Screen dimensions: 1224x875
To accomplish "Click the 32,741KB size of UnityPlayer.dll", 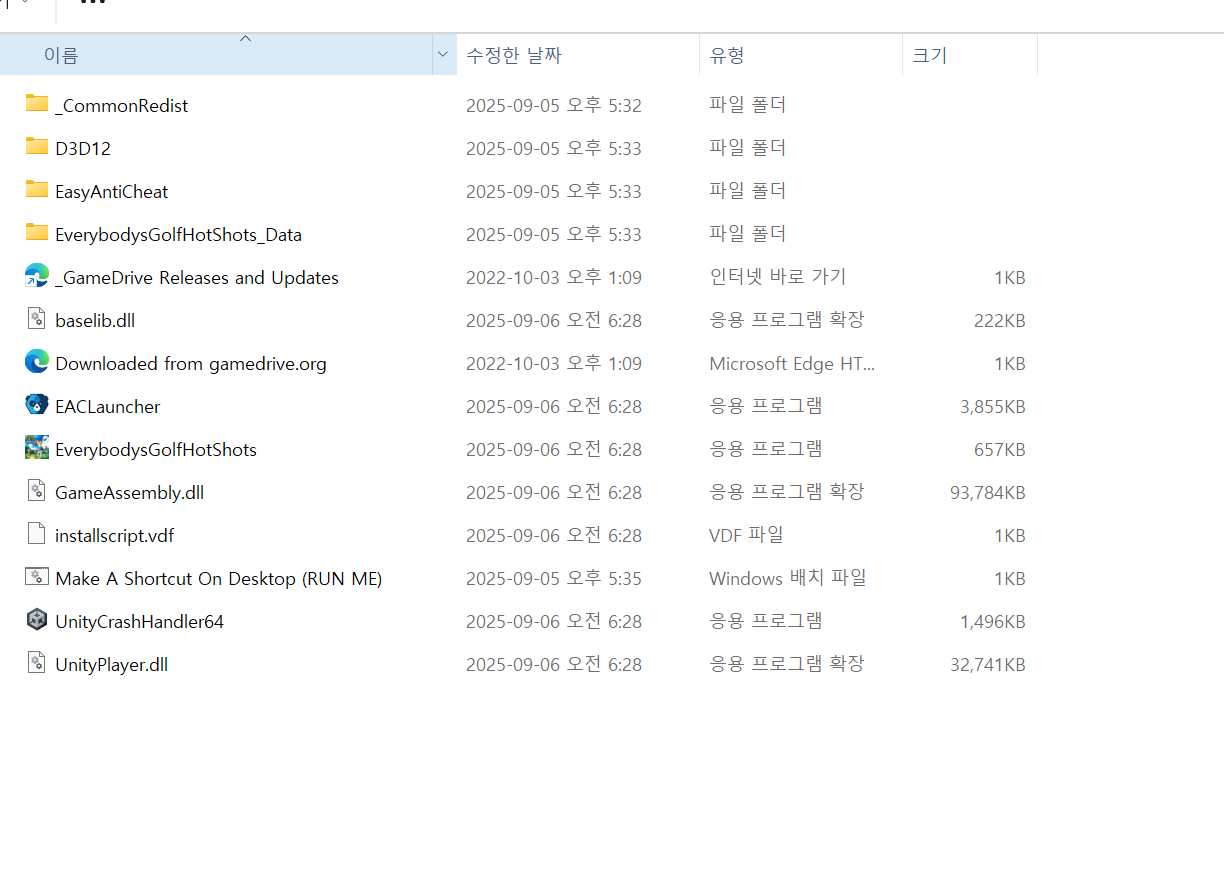I will coord(987,664).
